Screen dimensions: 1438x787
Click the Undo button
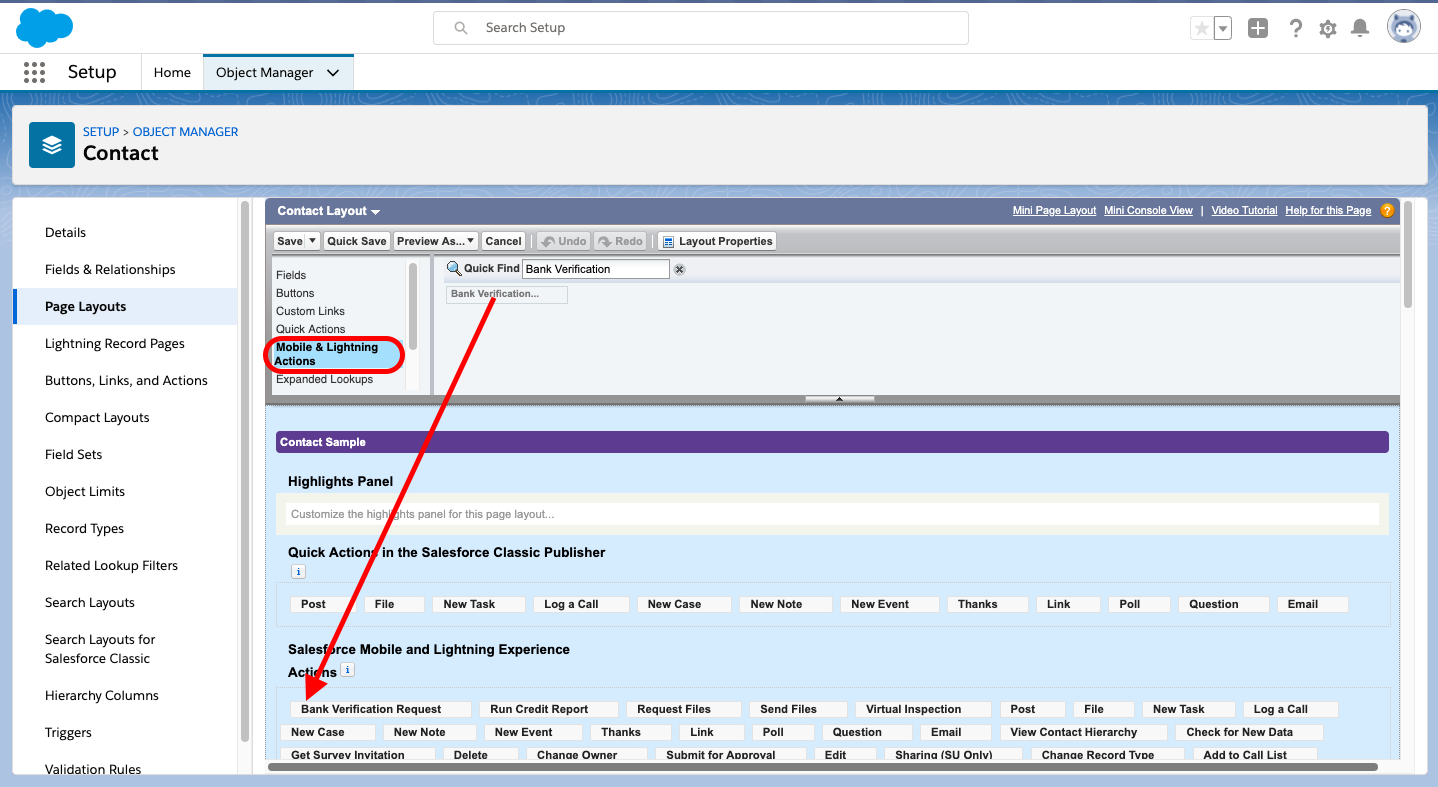(563, 241)
